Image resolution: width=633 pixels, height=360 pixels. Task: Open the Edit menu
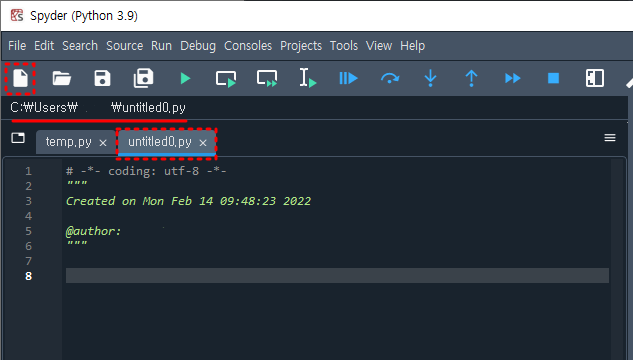pyautogui.click(x=44, y=46)
